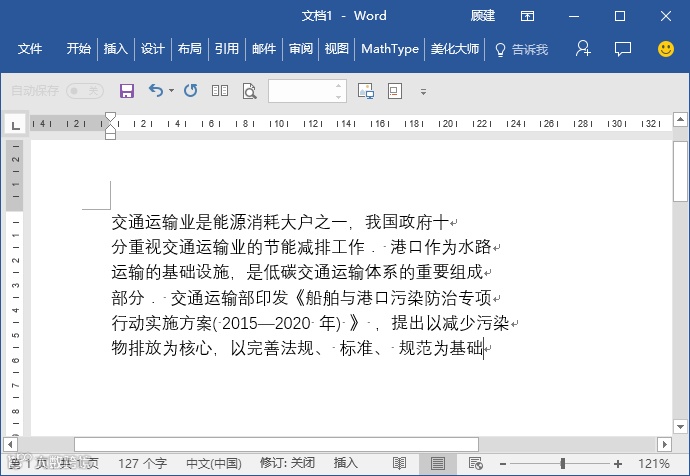The image size is (690, 476).
Task: Select the 邮件 tab
Action: 264,49
